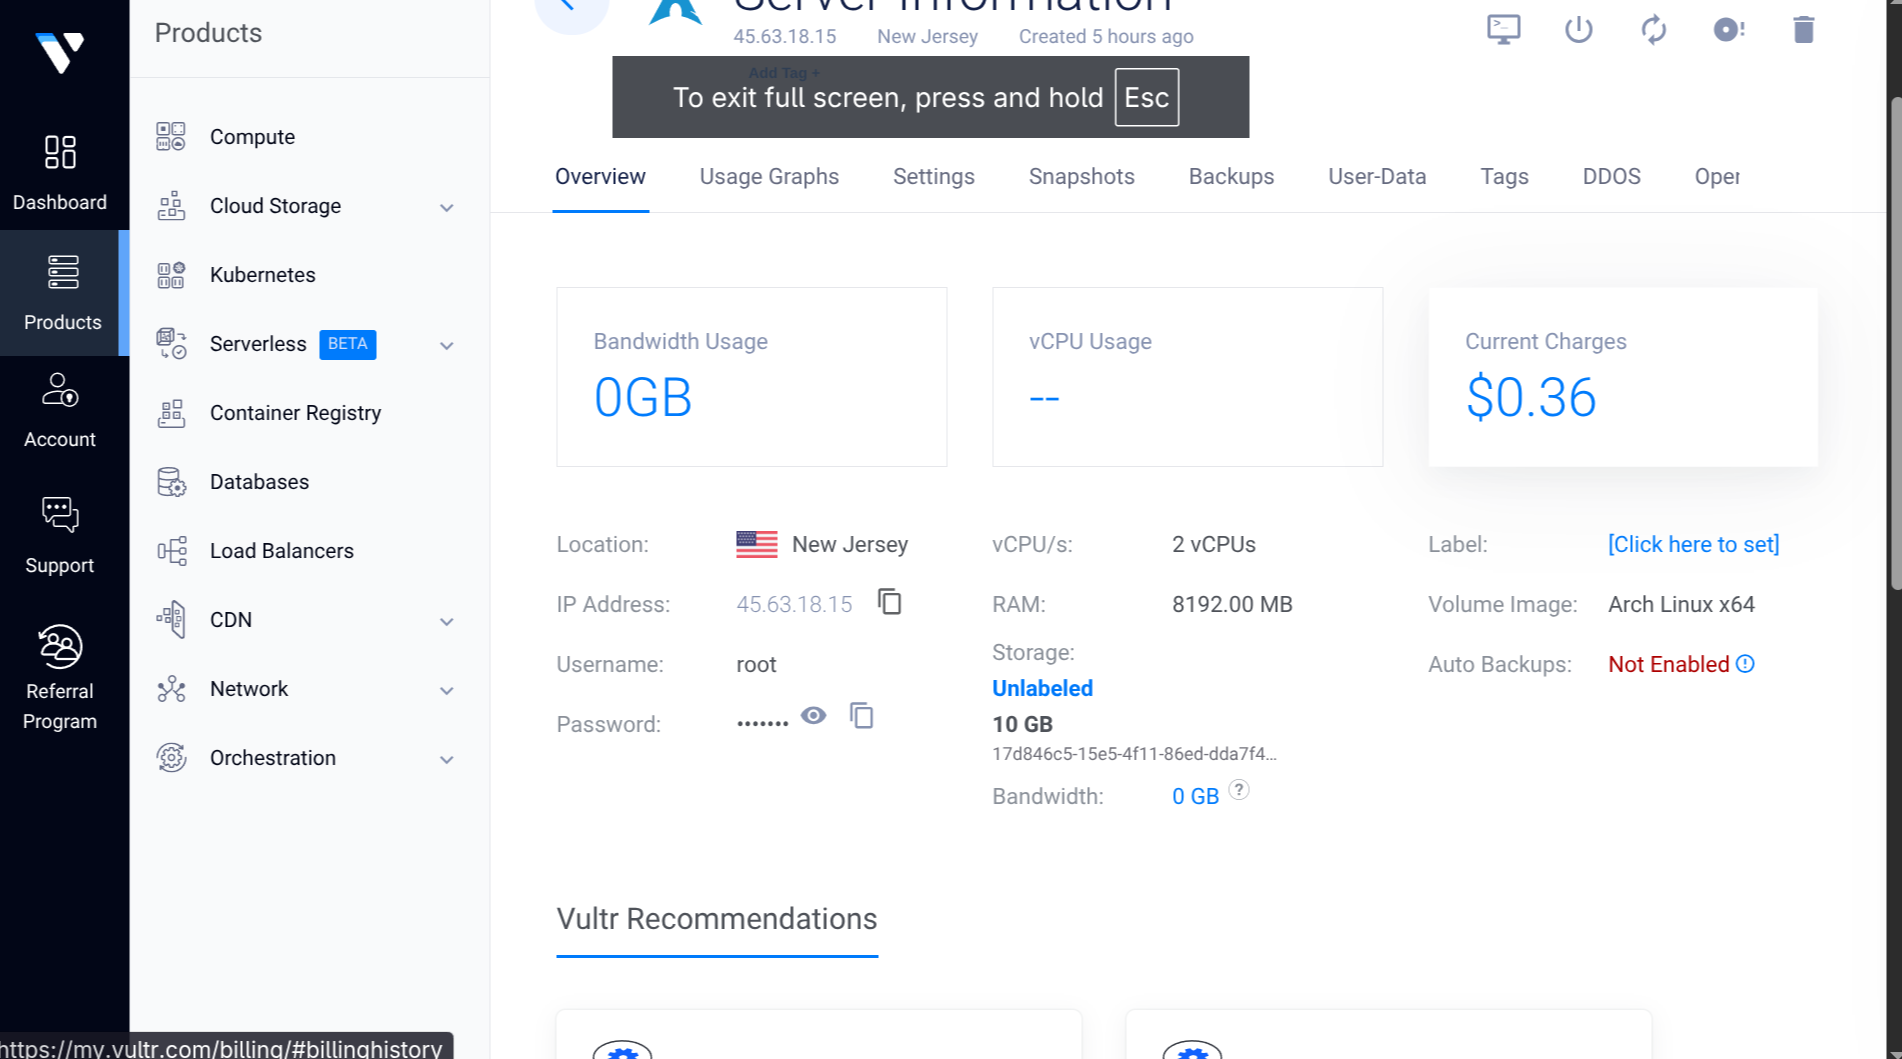
Task: Delete the server with the trash icon
Action: pos(1804,29)
